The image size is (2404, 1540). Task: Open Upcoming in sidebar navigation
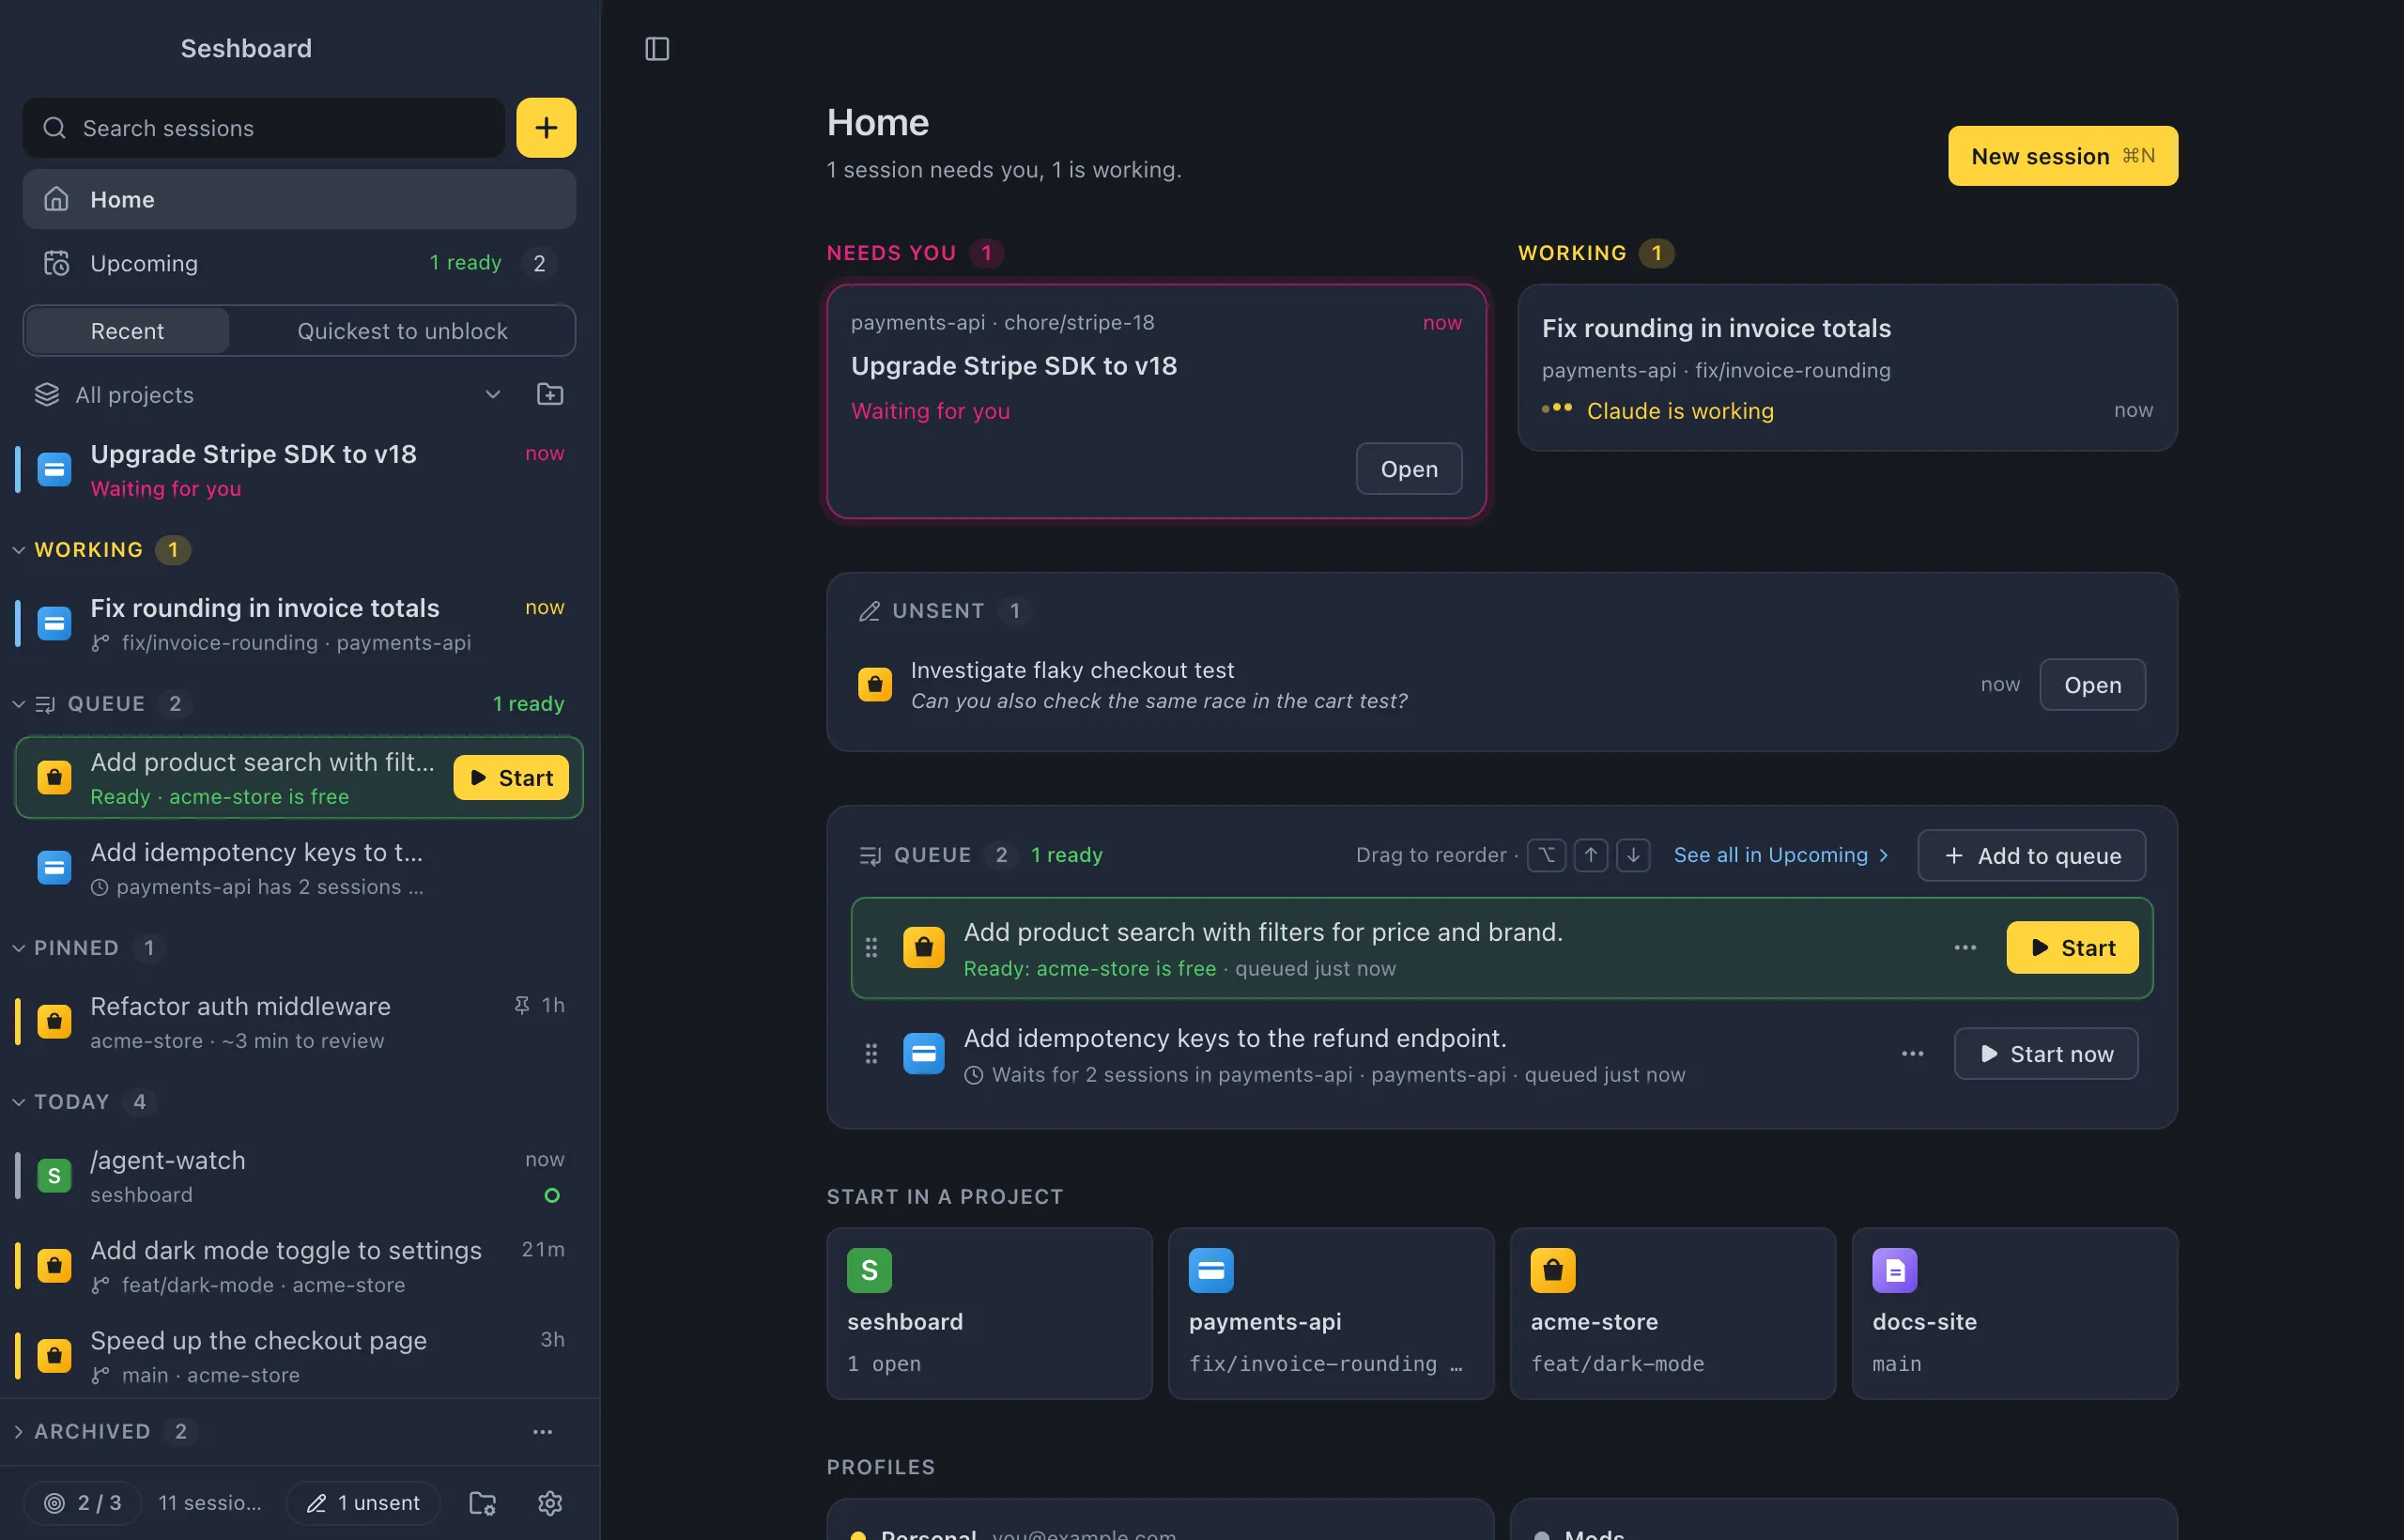coord(299,263)
